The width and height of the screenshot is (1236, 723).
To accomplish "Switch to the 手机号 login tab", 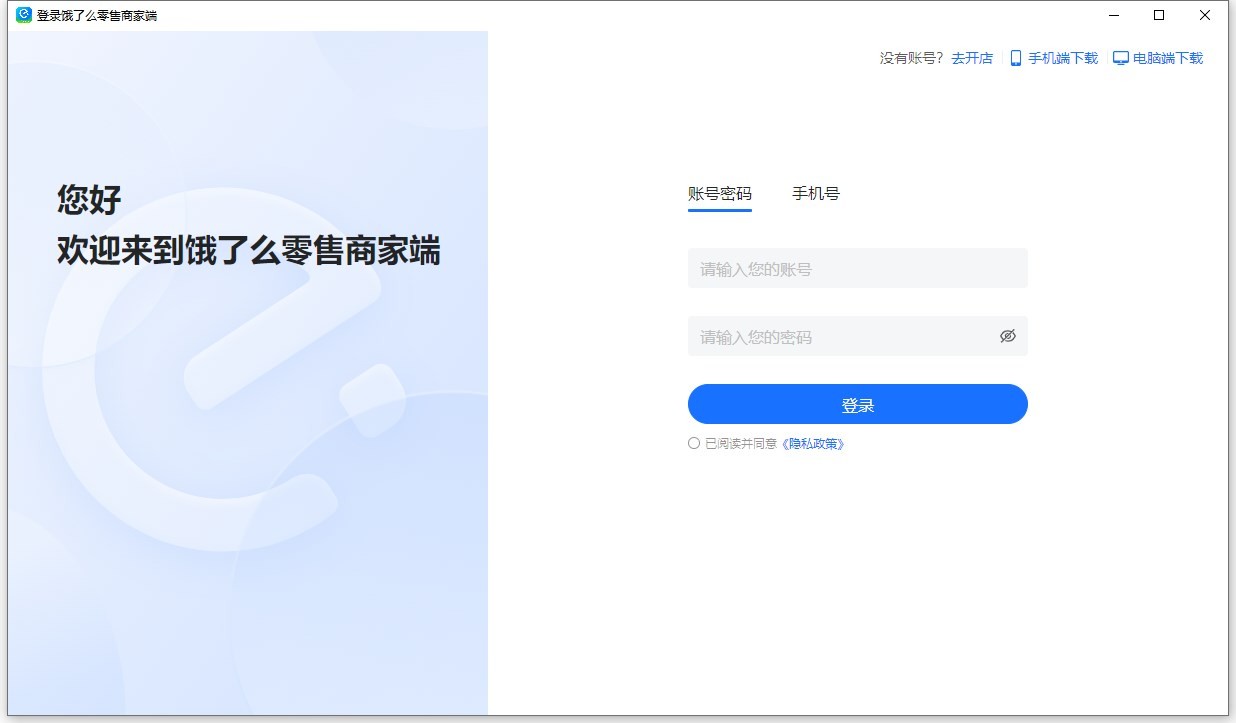I will tap(816, 194).
